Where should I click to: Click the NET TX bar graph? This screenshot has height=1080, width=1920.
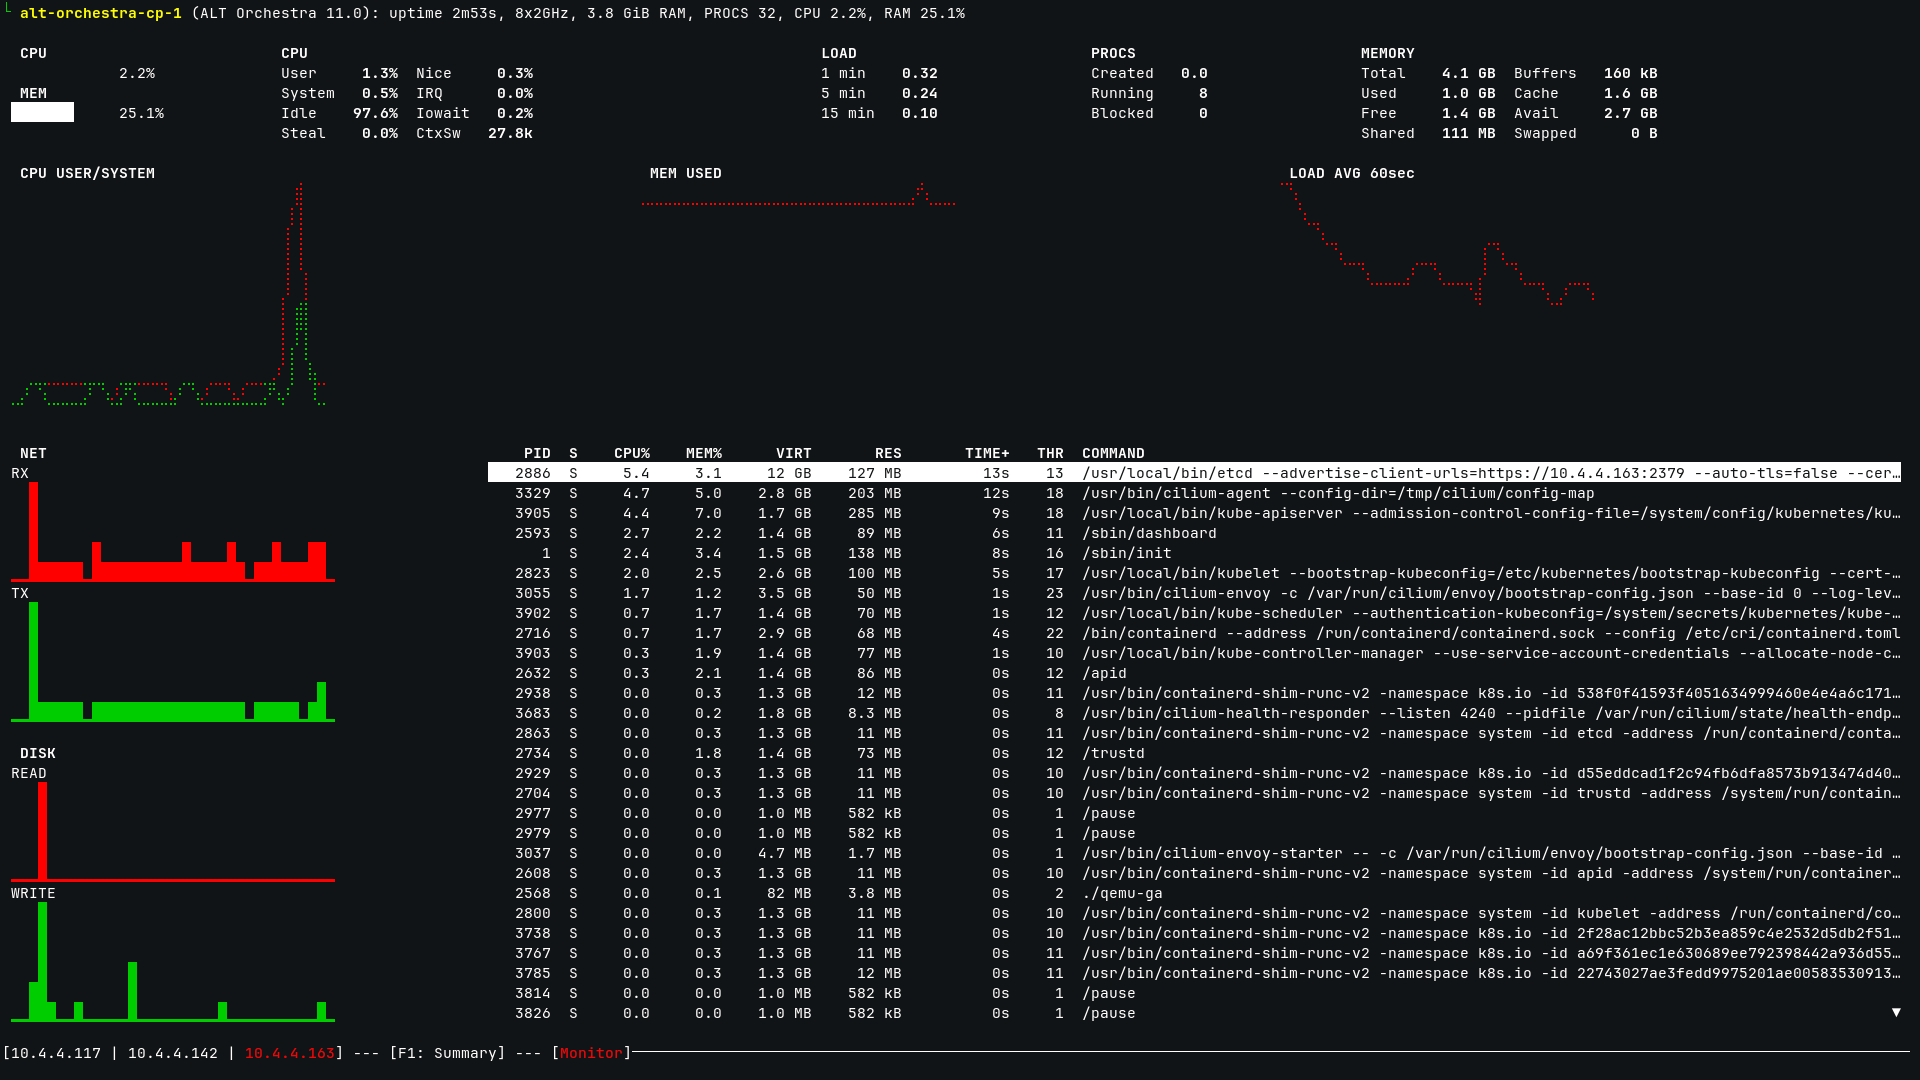[x=173, y=662]
